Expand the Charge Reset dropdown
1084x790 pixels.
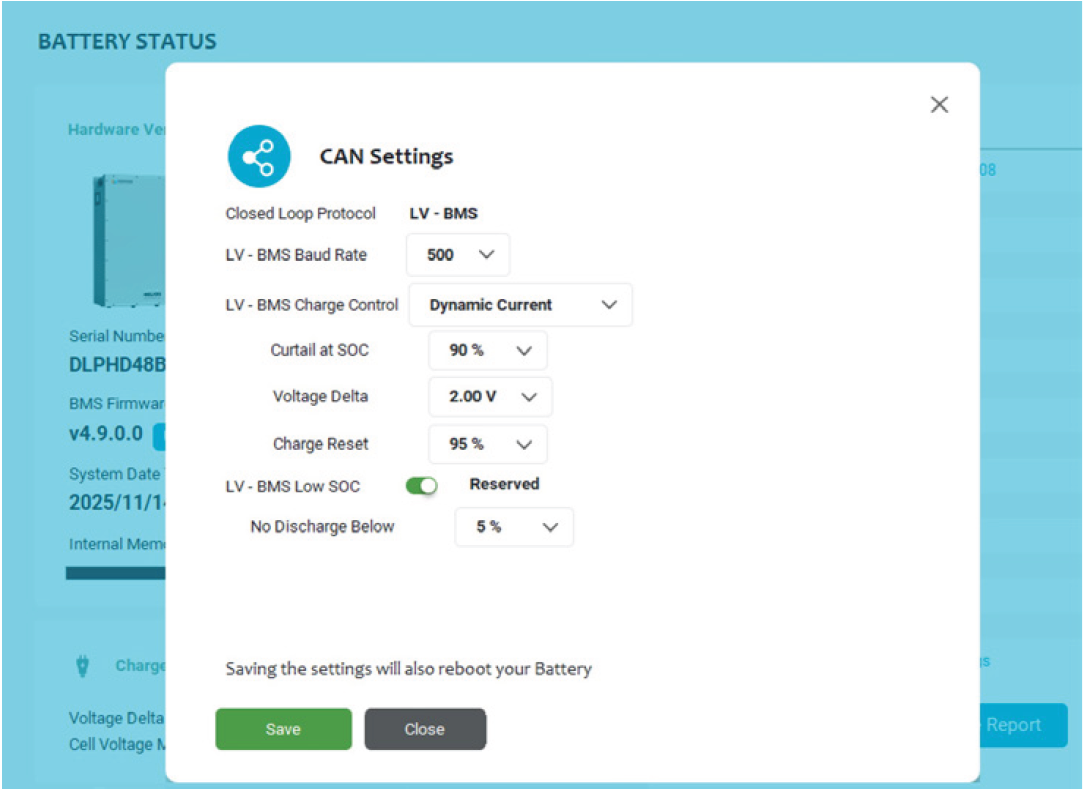tap(487, 444)
